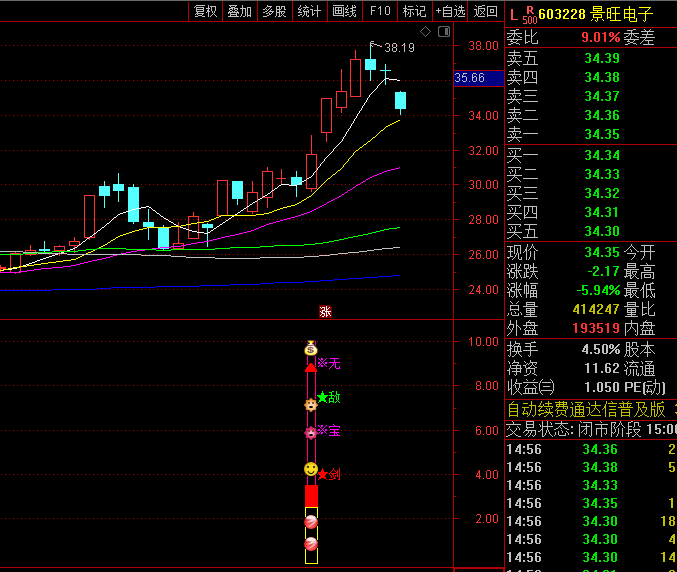Click the money bag indicator icon
The image size is (677, 572).
[311, 349]
